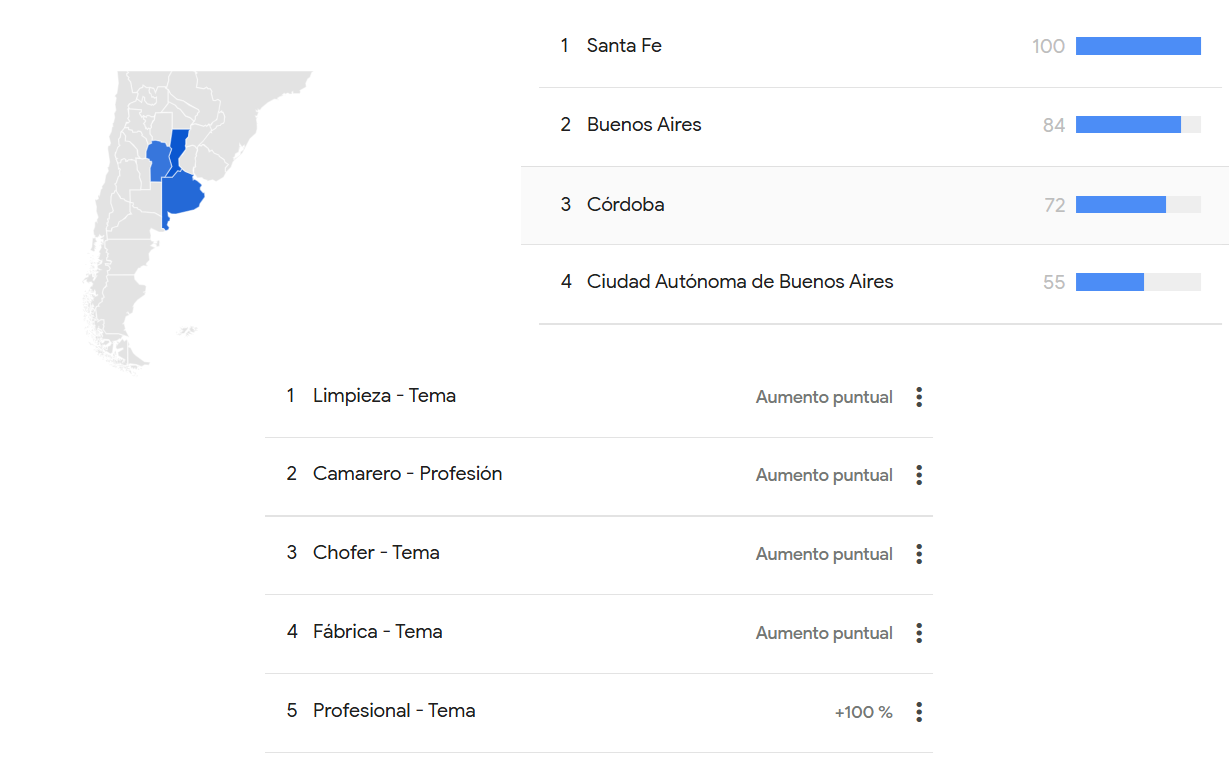Click Limpieza - Tema related topic
This screenshot has width=1229, height=758.
pyautogui.click(x=384, y=396)
